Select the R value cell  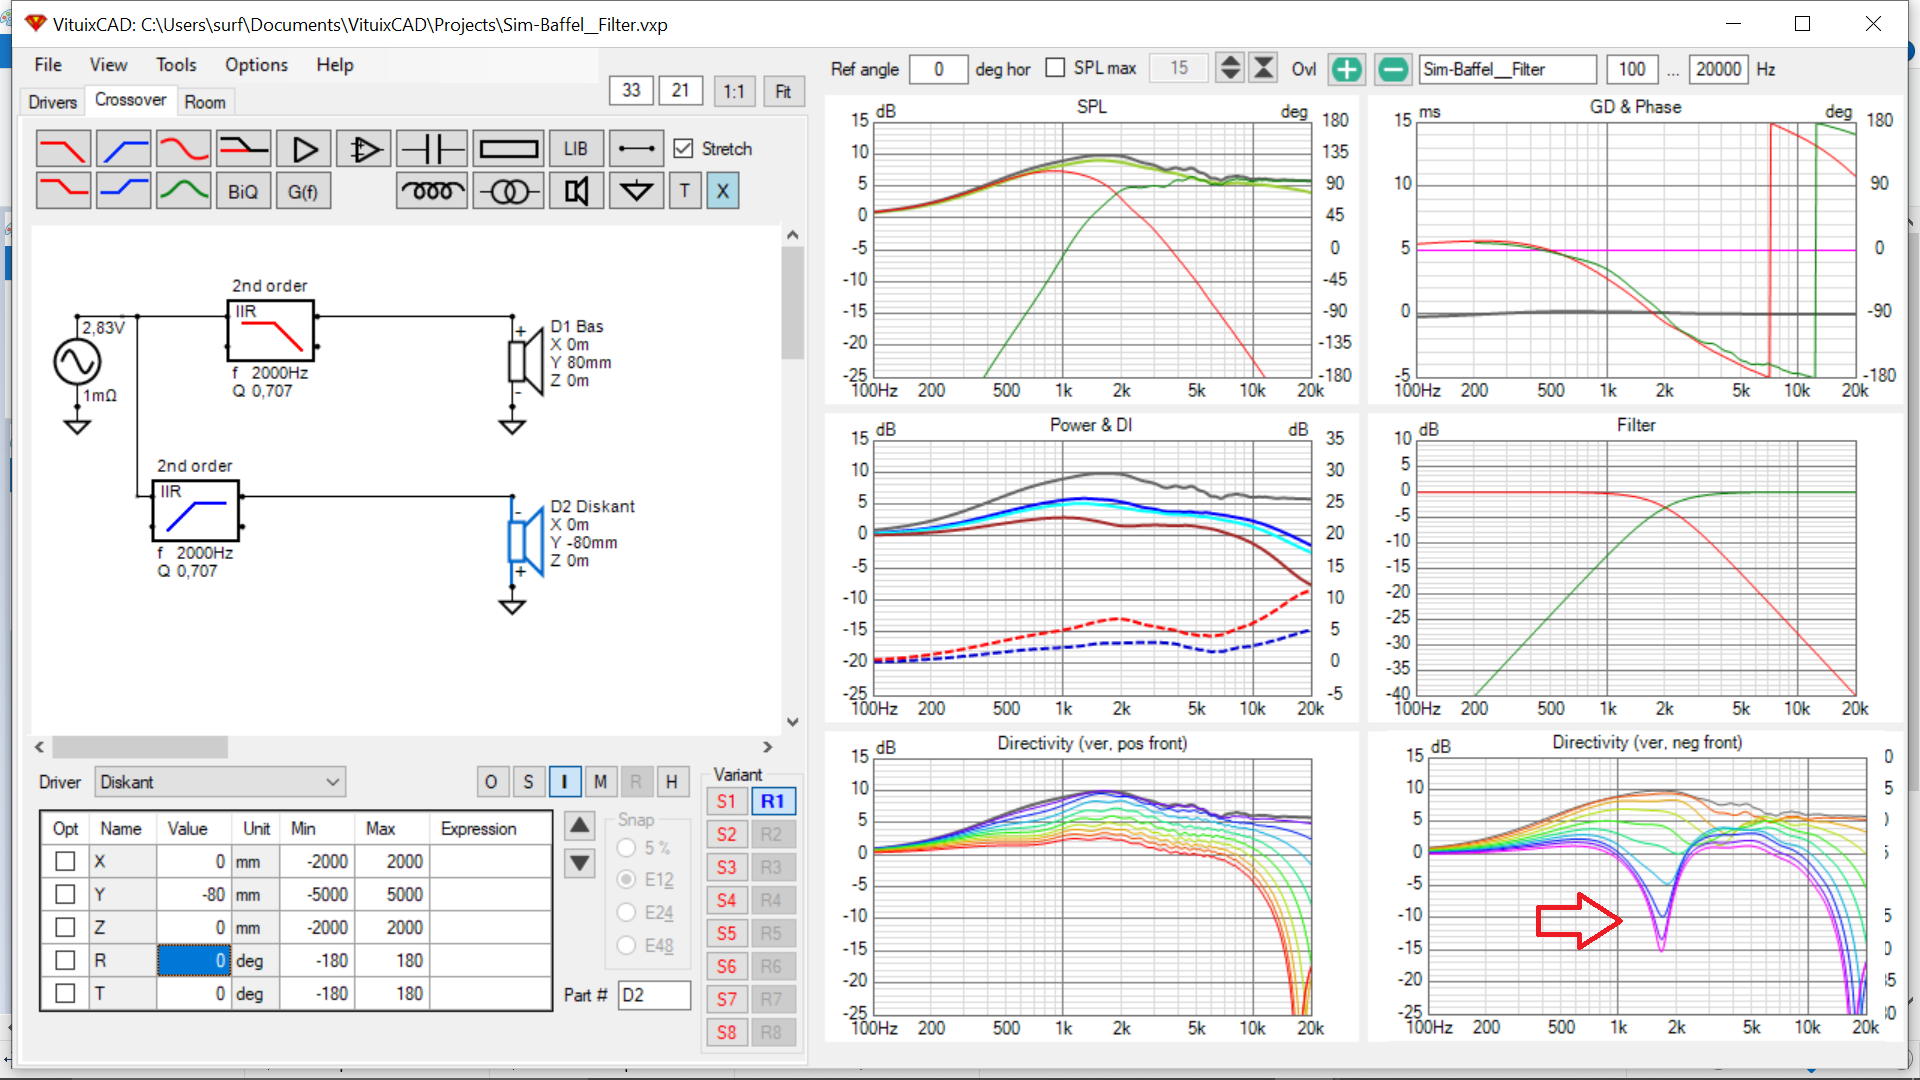(x=194, y=960)
